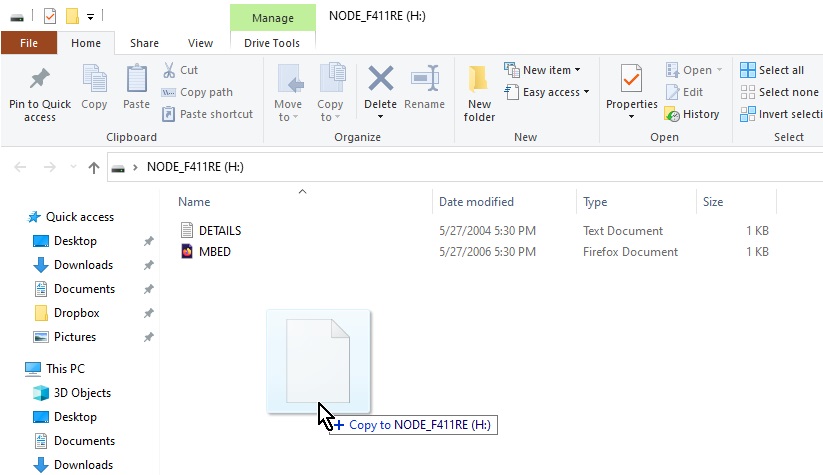This screenshot has width=823, height=475.
Task: Switch to the Share ribbon tab
Action: coord(144,43)
